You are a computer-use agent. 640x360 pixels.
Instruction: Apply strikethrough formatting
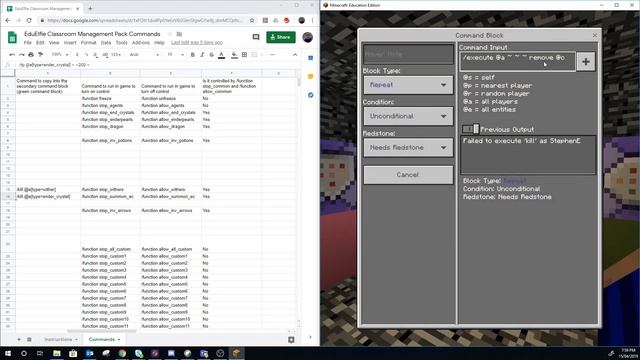[211, 55]
